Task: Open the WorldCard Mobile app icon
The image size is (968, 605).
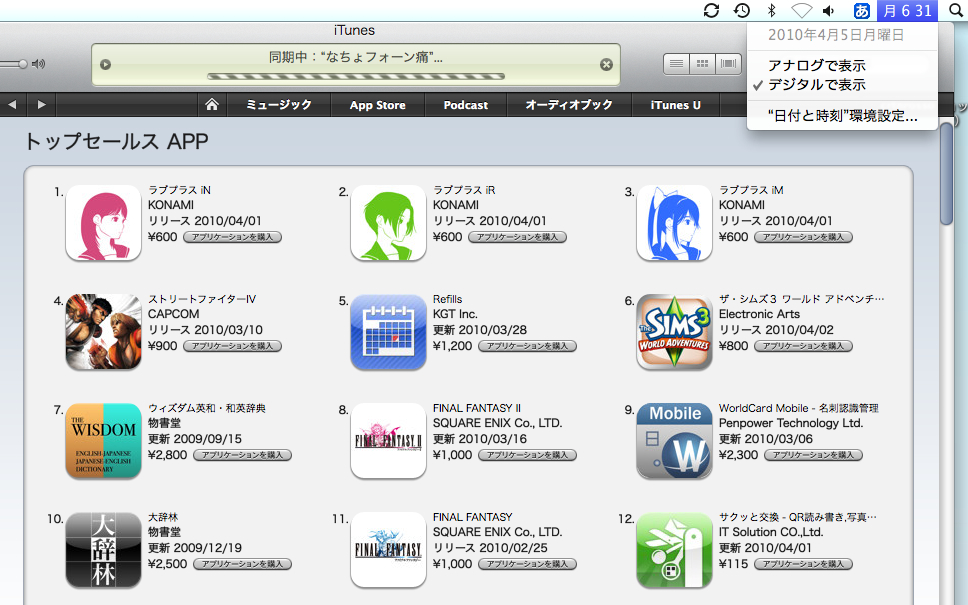Action: 674,441
